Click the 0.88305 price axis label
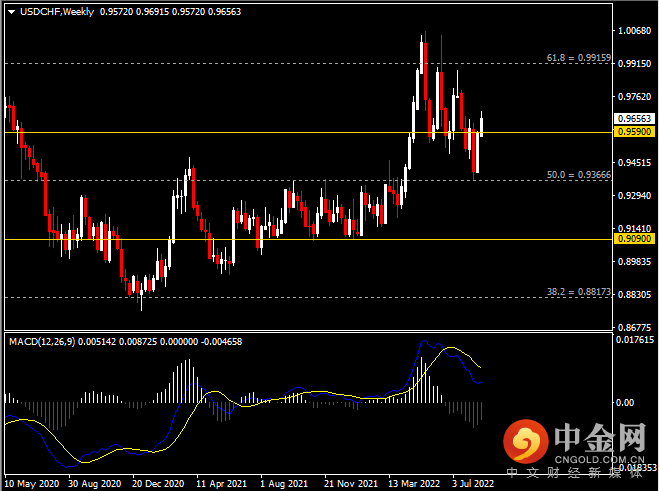660x491 pixels. click(634, 294)
